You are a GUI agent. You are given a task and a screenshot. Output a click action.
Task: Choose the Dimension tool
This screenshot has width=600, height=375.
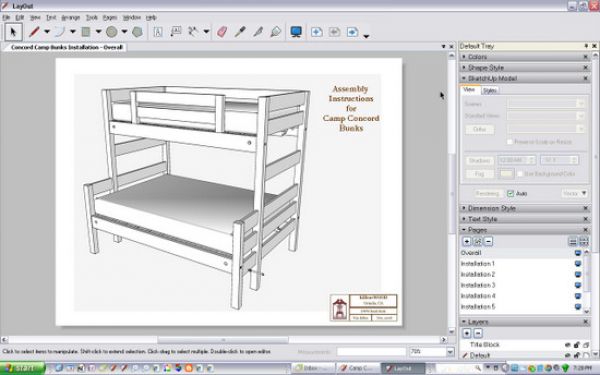193,32
